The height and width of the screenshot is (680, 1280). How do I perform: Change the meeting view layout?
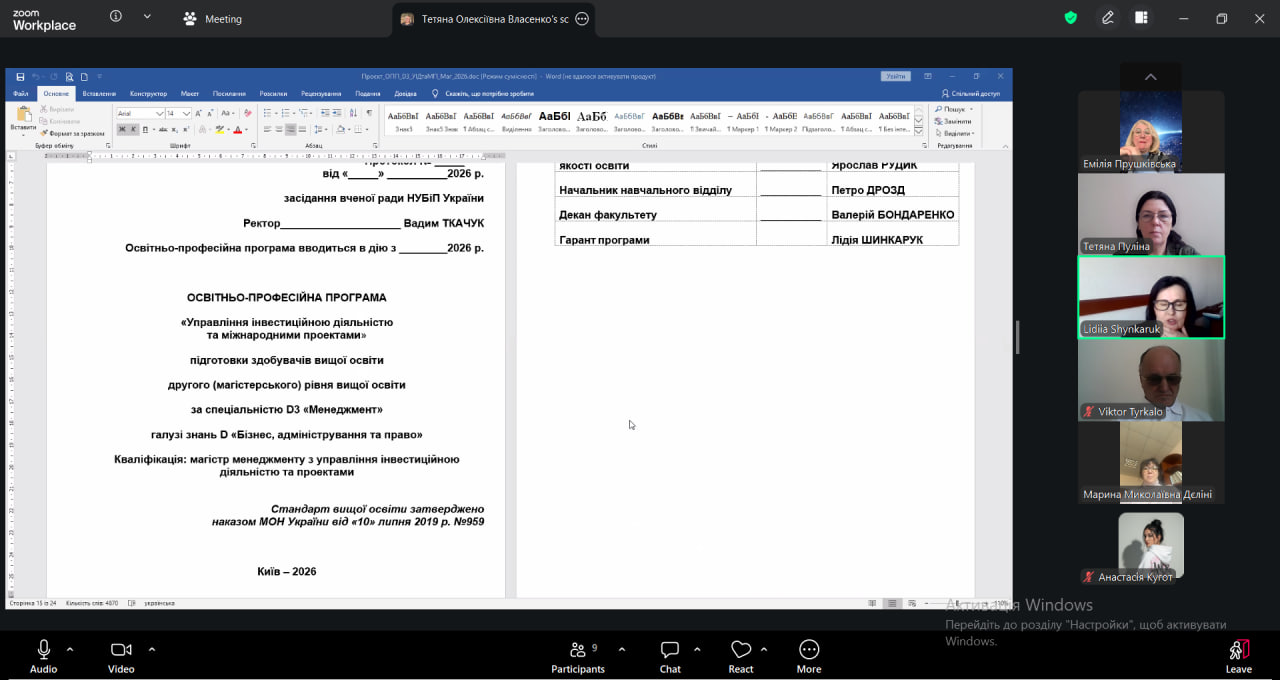coord(1141,18)
